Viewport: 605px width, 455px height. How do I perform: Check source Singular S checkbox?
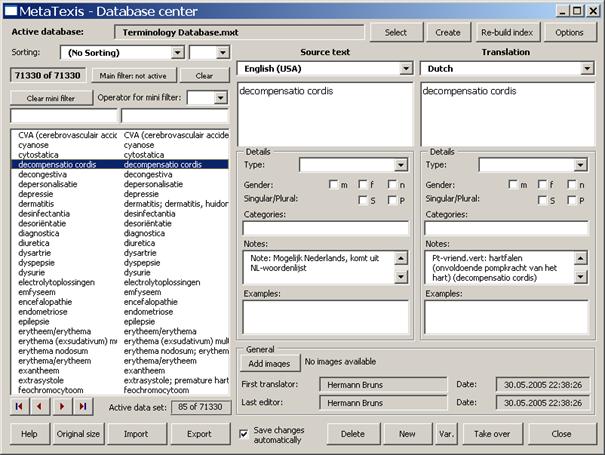click(x=363, y=200)
